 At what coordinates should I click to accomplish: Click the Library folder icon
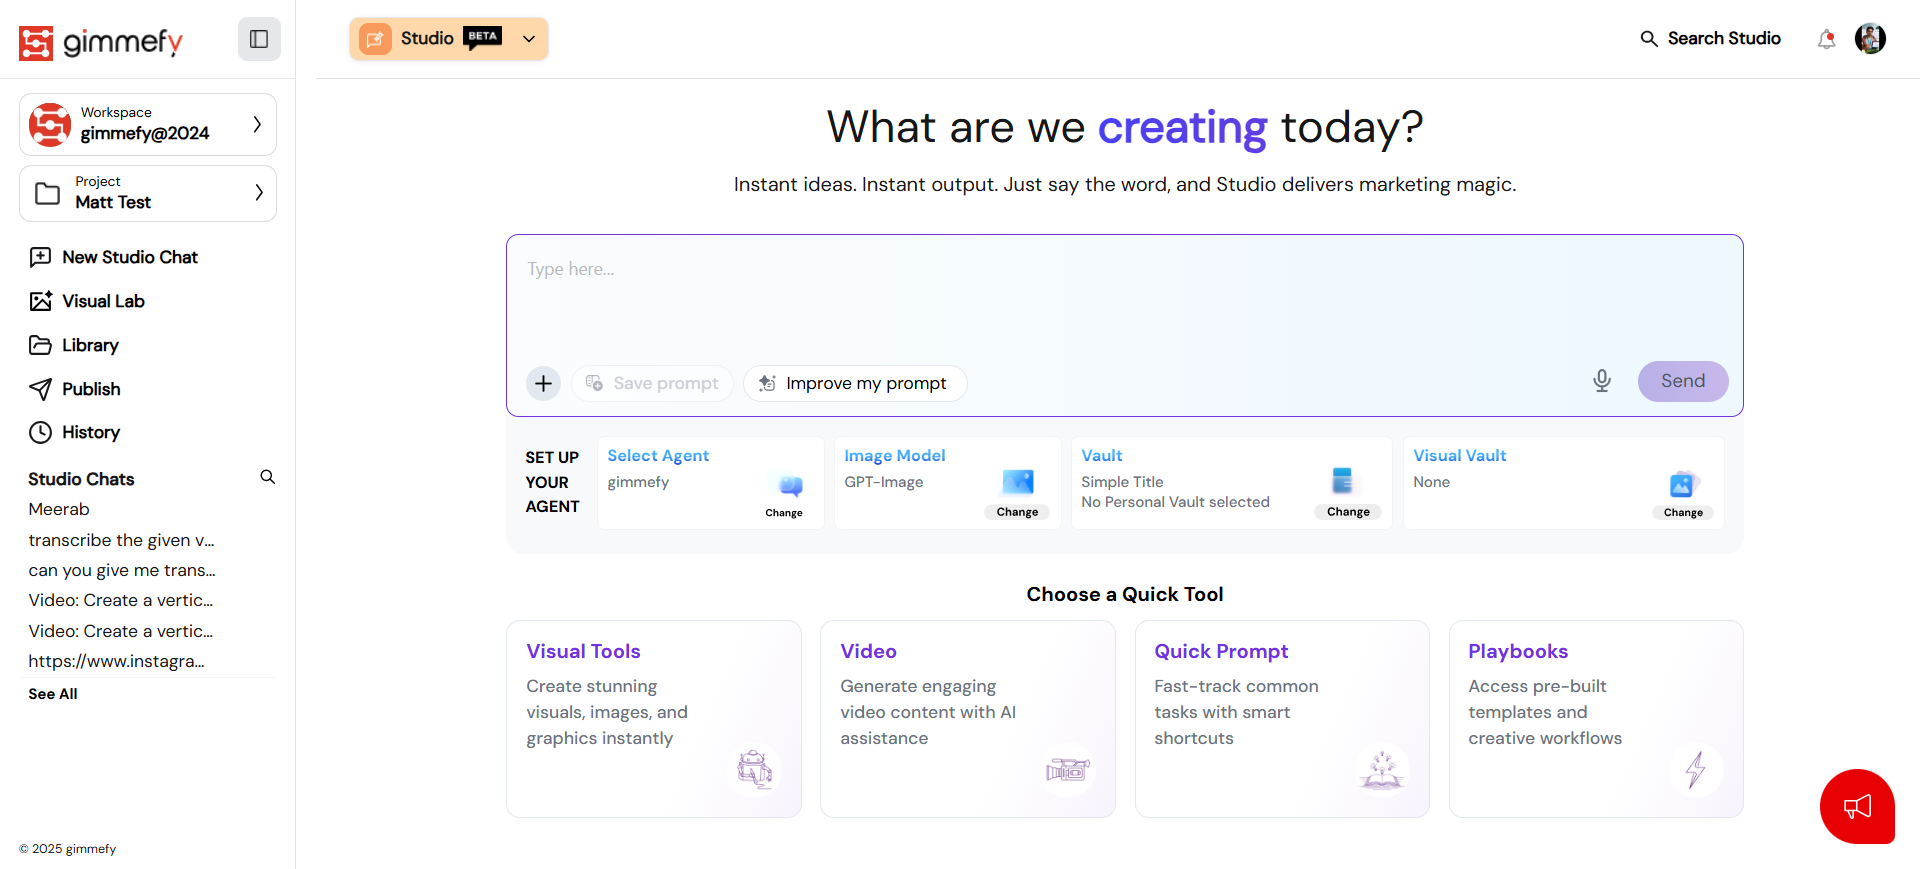pyautogui.click(x=40, y=345)
